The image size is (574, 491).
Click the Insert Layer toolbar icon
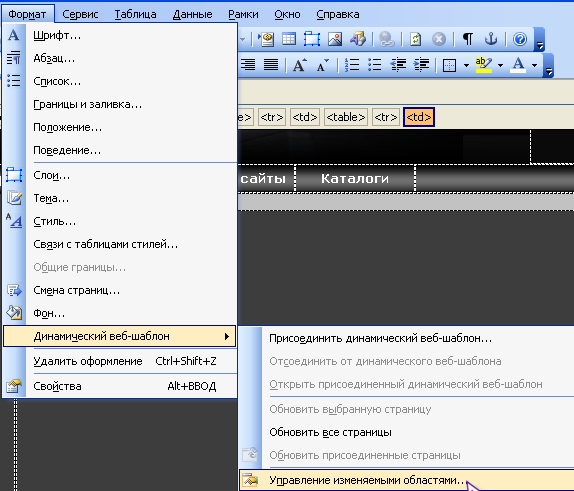[x=312, y=39]
